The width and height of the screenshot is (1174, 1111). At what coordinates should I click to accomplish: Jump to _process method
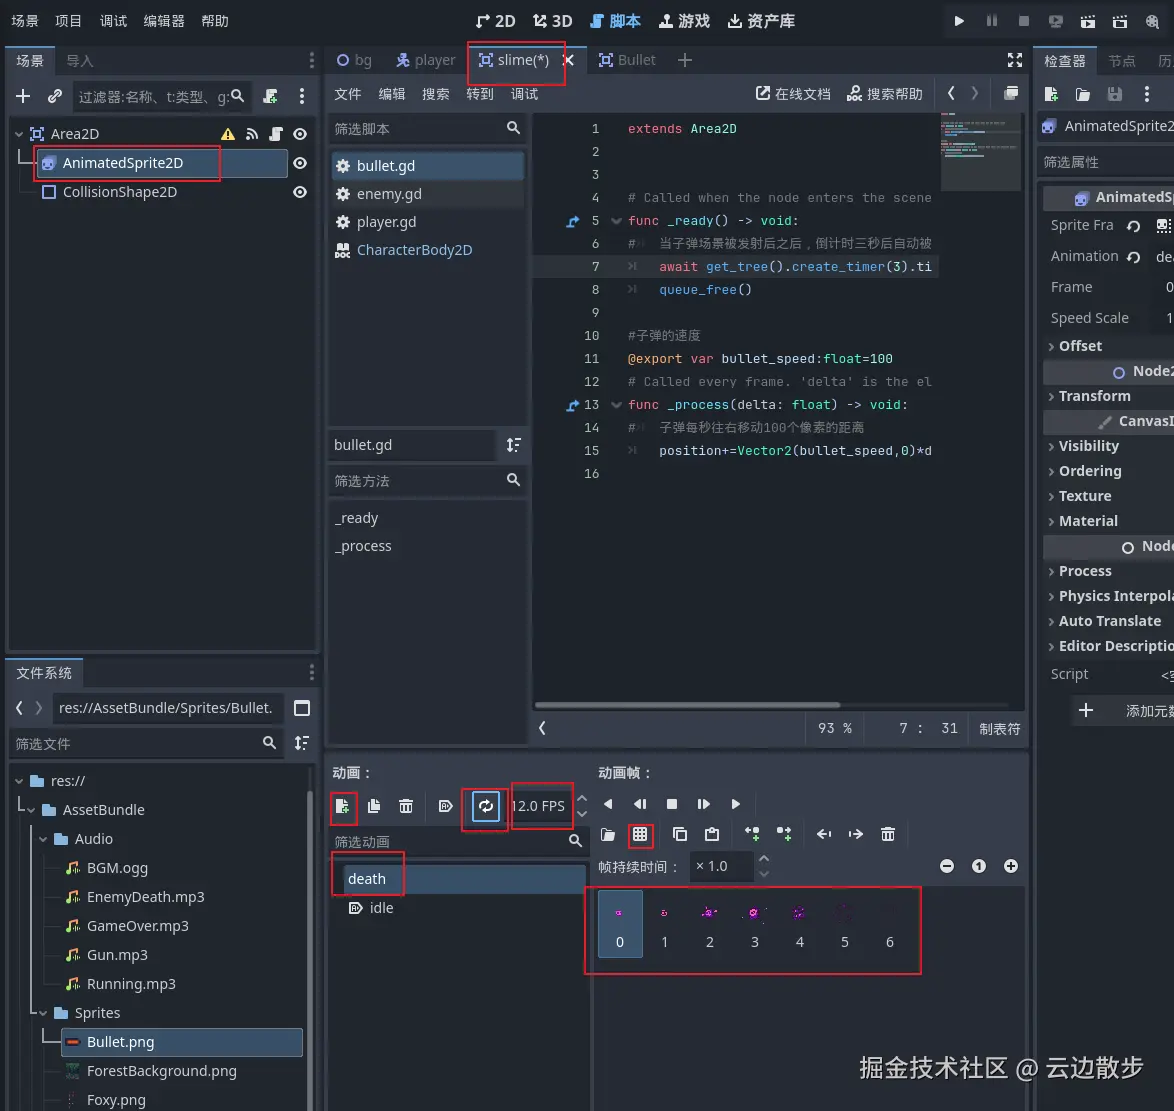click(428, 546)
